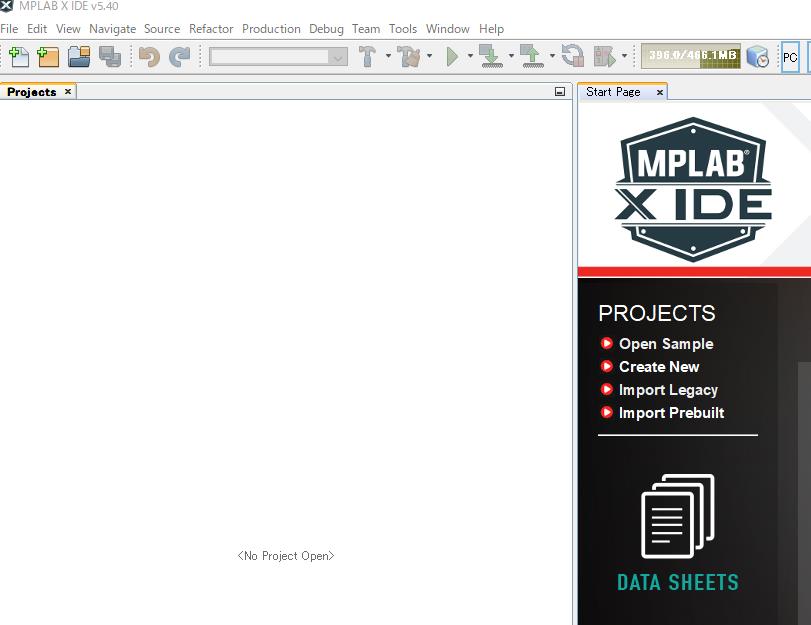Expand the Run Project dropdown arrow

click(x=470, y=56)
